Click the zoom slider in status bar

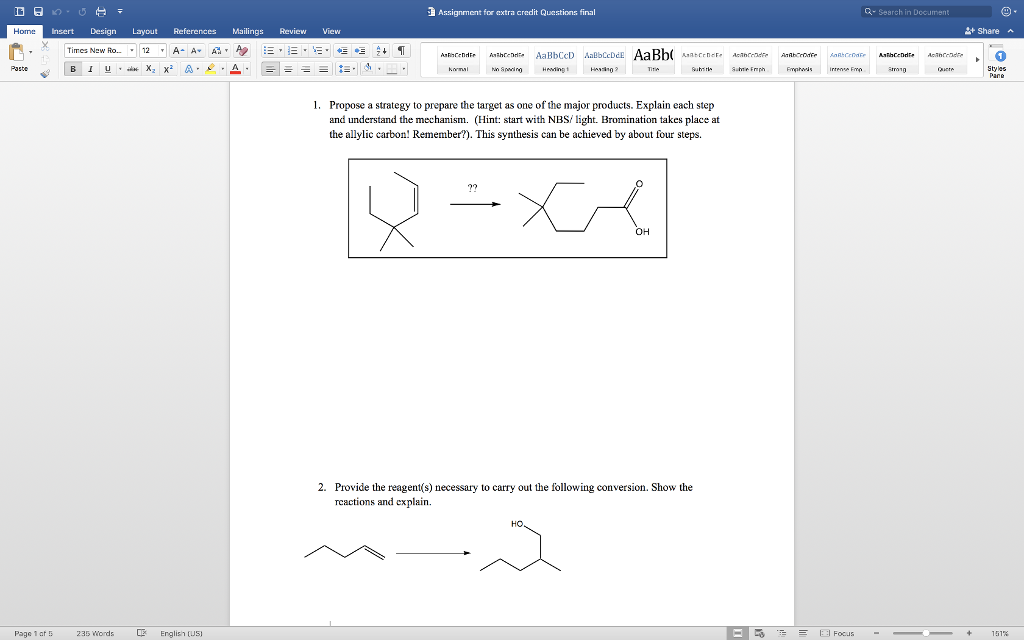click(x=926, y=633)
